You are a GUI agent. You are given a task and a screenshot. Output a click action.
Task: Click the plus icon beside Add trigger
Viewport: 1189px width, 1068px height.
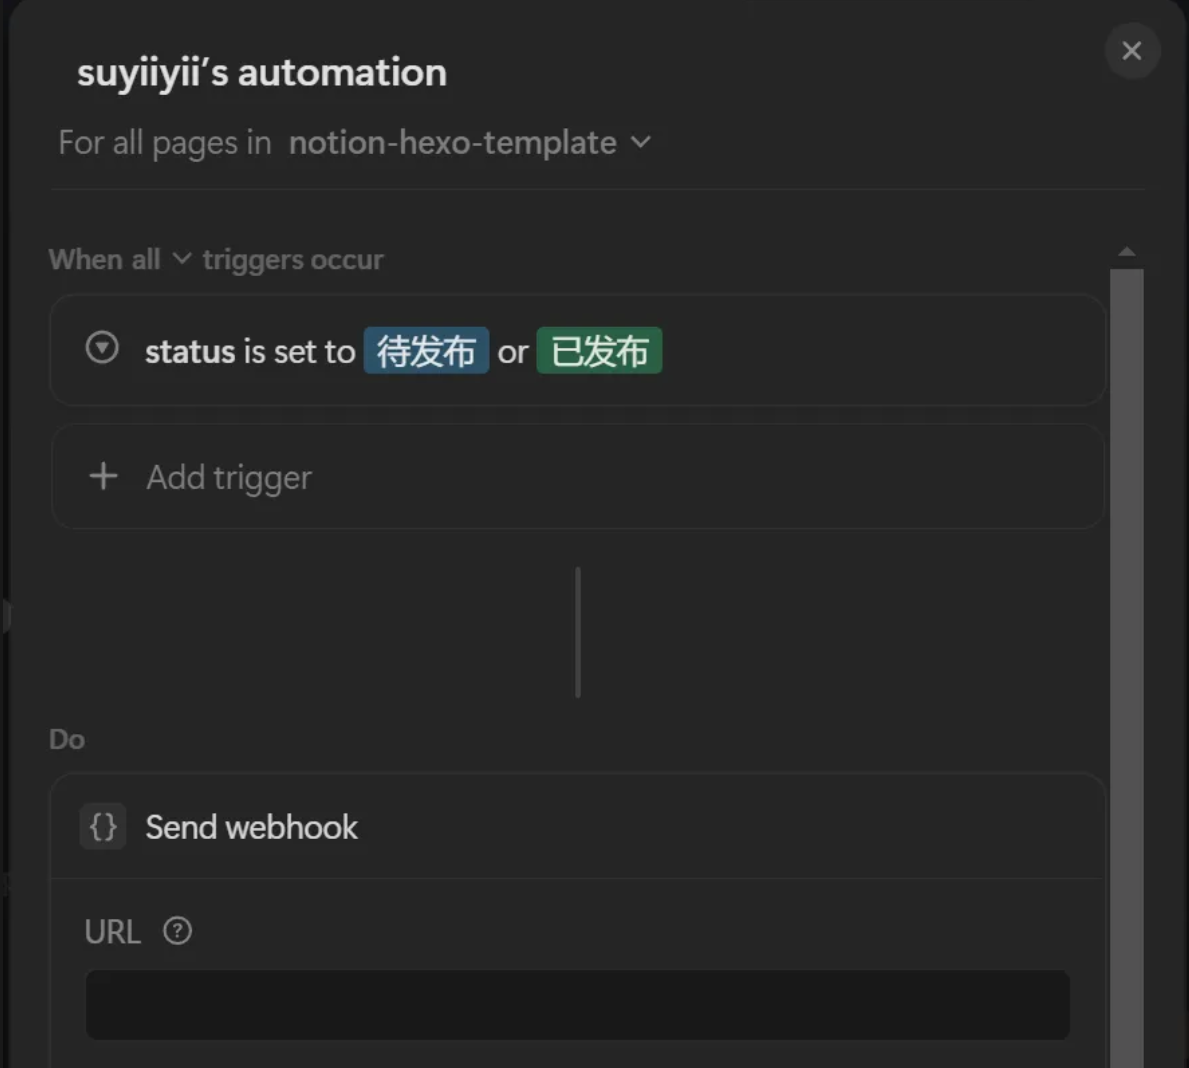coord(103,476)
